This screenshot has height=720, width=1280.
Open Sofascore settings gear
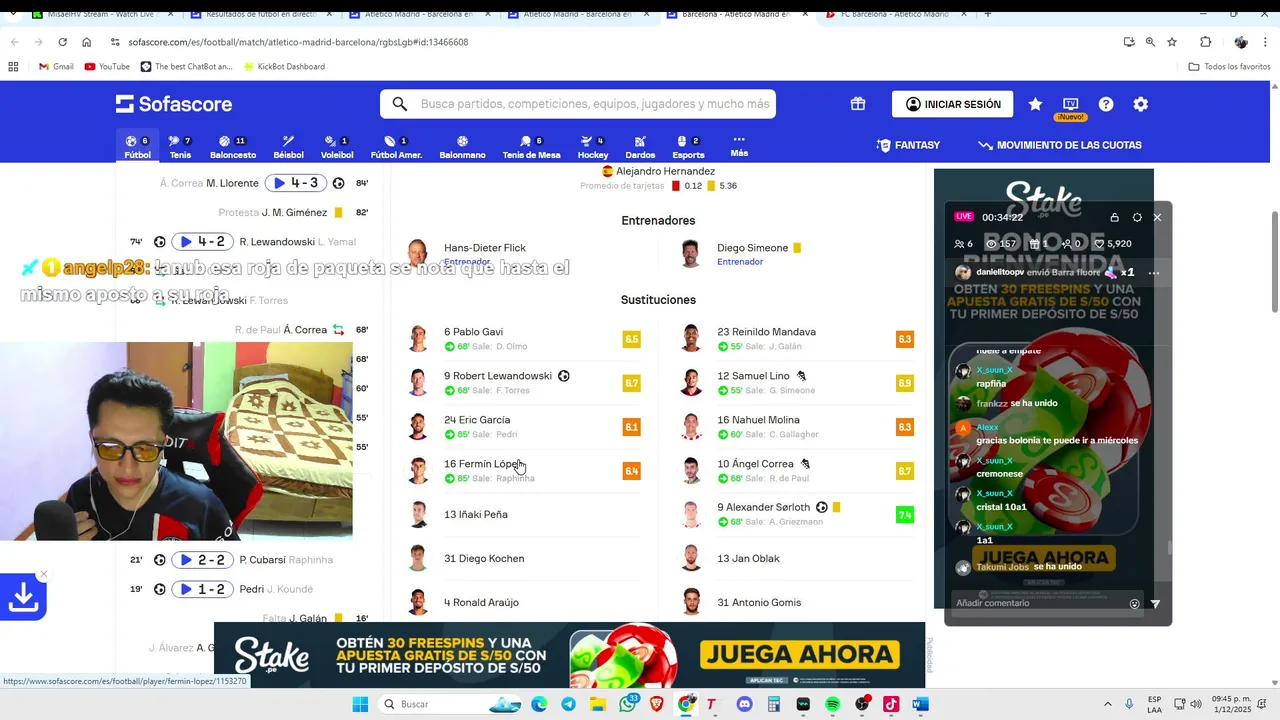point(1141,104)
